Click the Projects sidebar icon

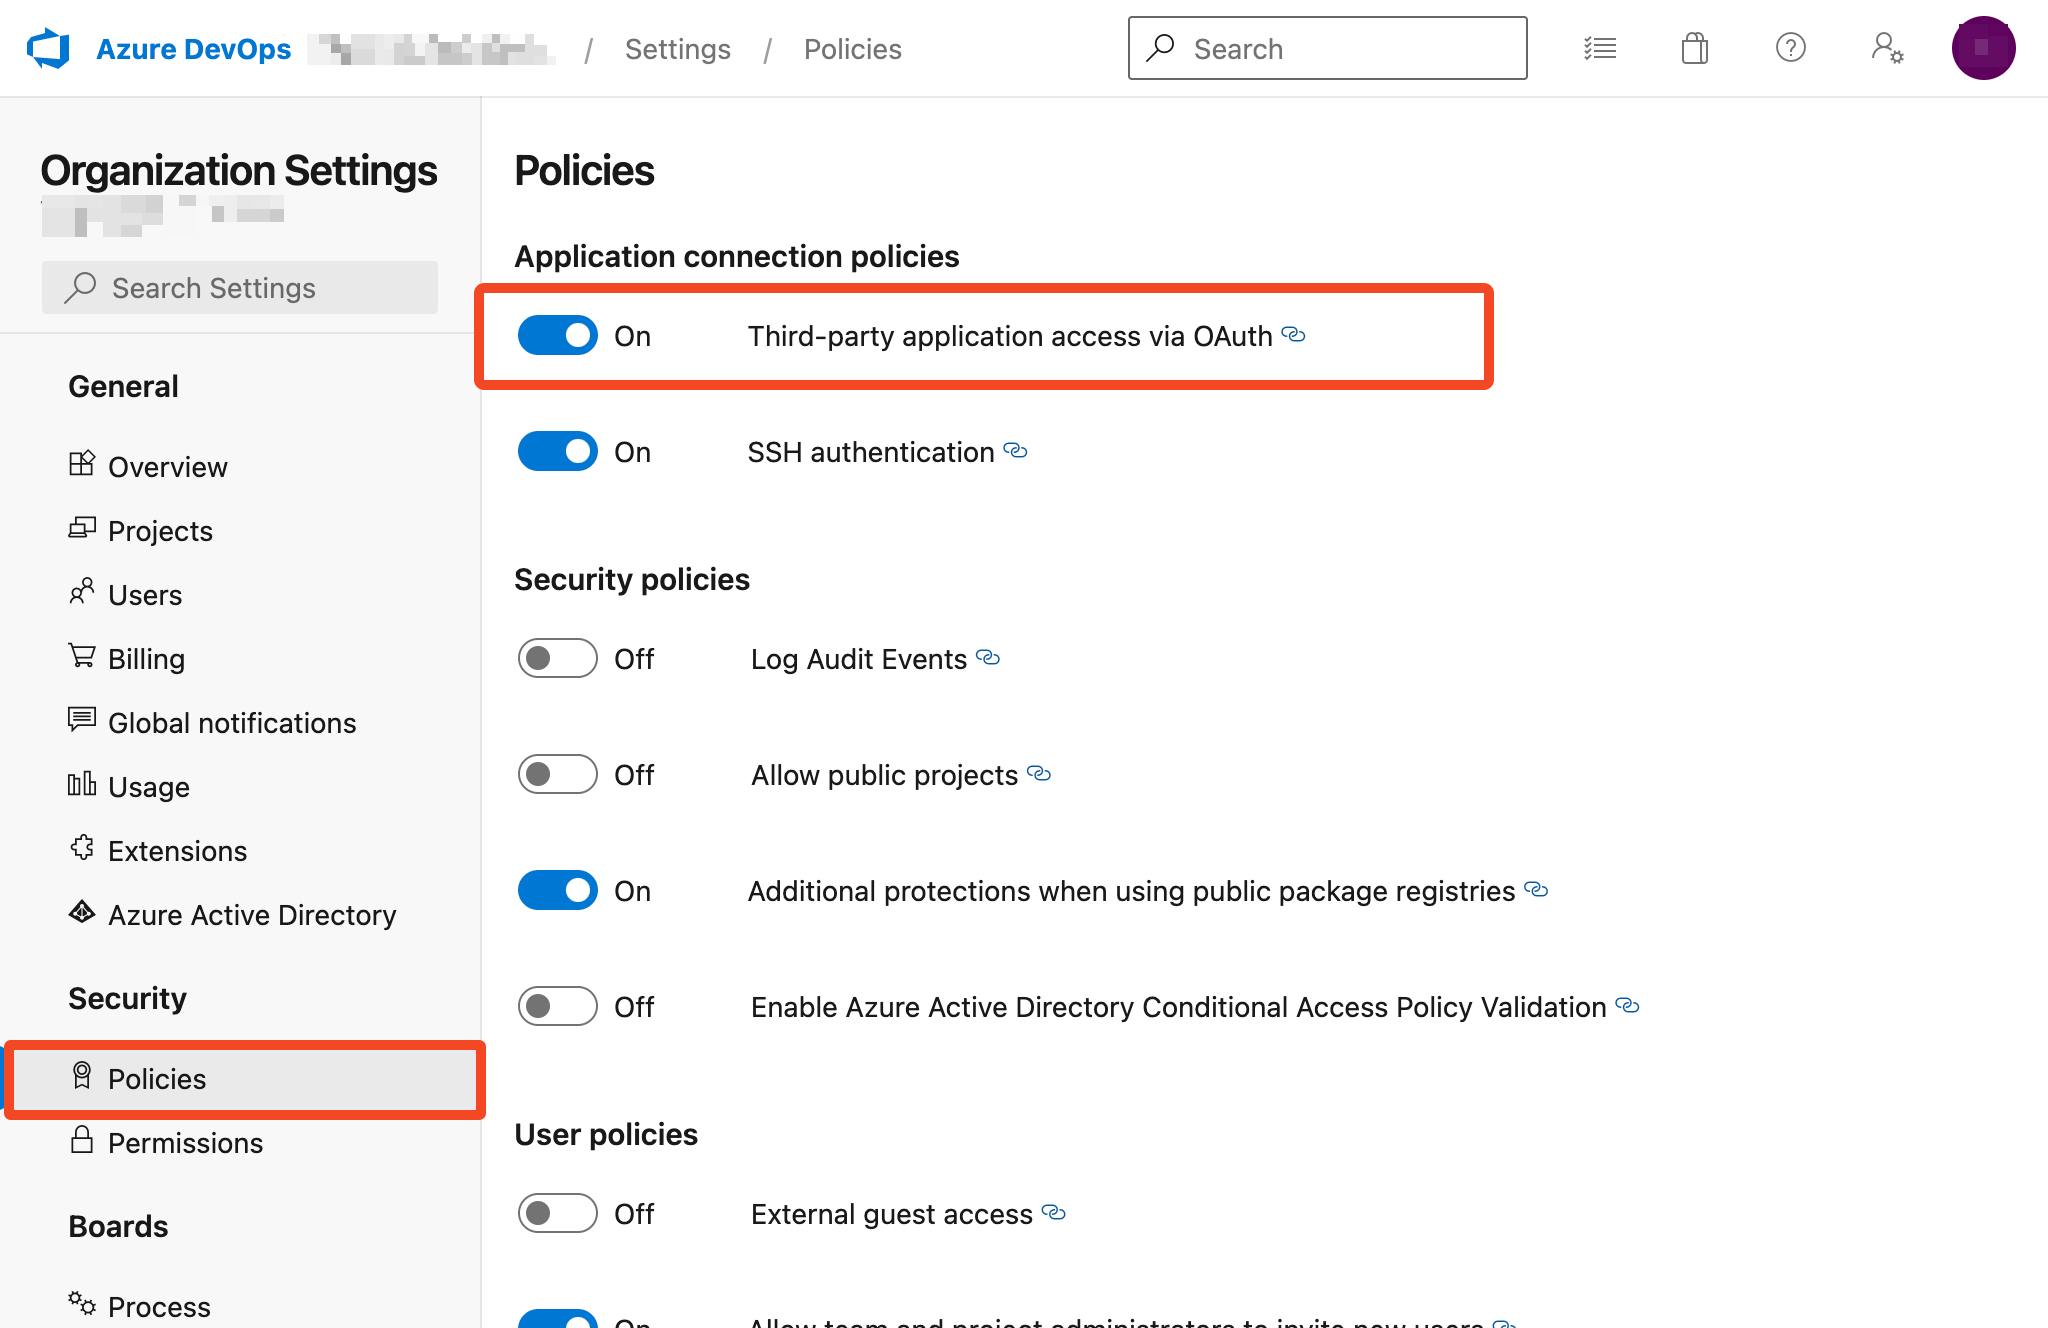[82, 528]
